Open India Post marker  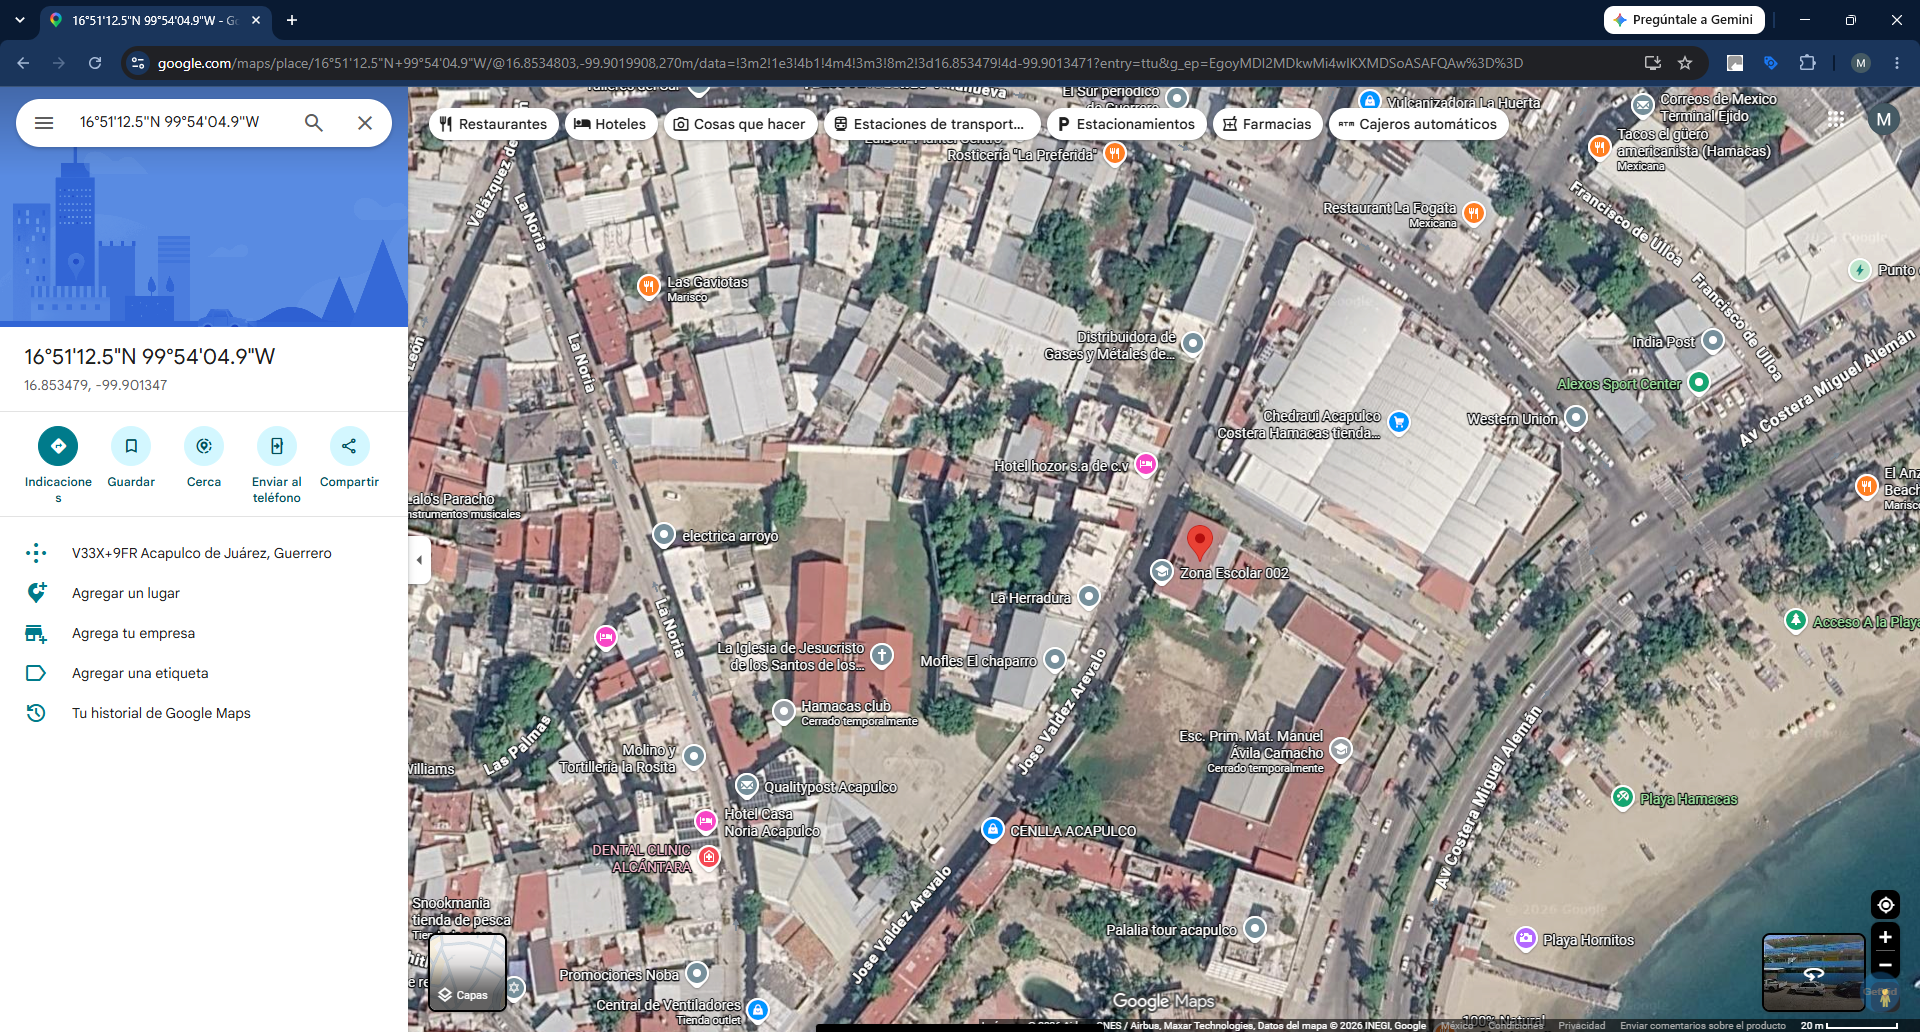pyautogui.click(x=1713, y=341)
